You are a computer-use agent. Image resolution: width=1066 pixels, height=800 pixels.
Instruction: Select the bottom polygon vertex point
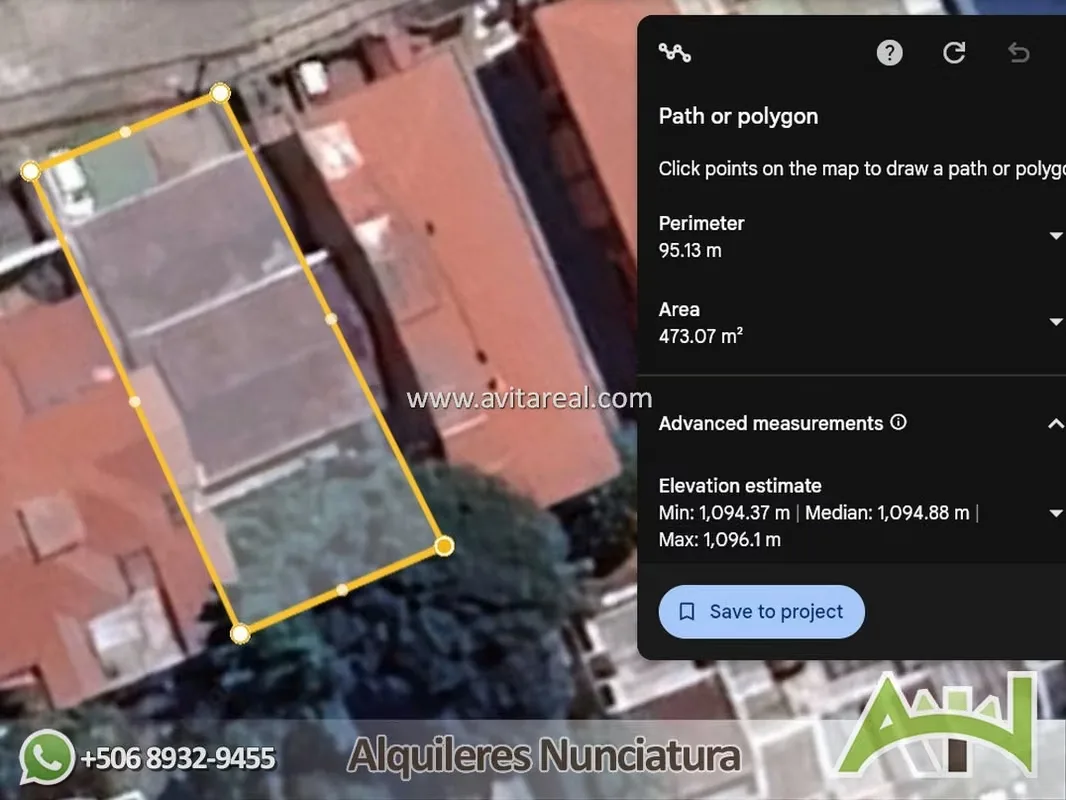(240, 634)
